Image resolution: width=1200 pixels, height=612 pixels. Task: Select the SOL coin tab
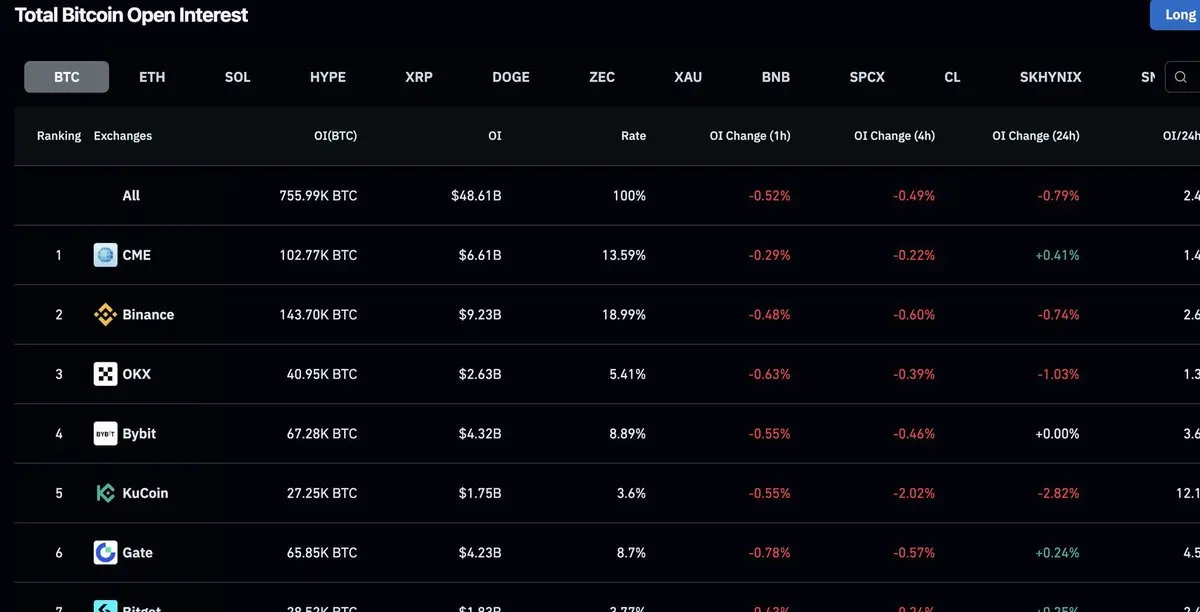[x=238, y=77]
